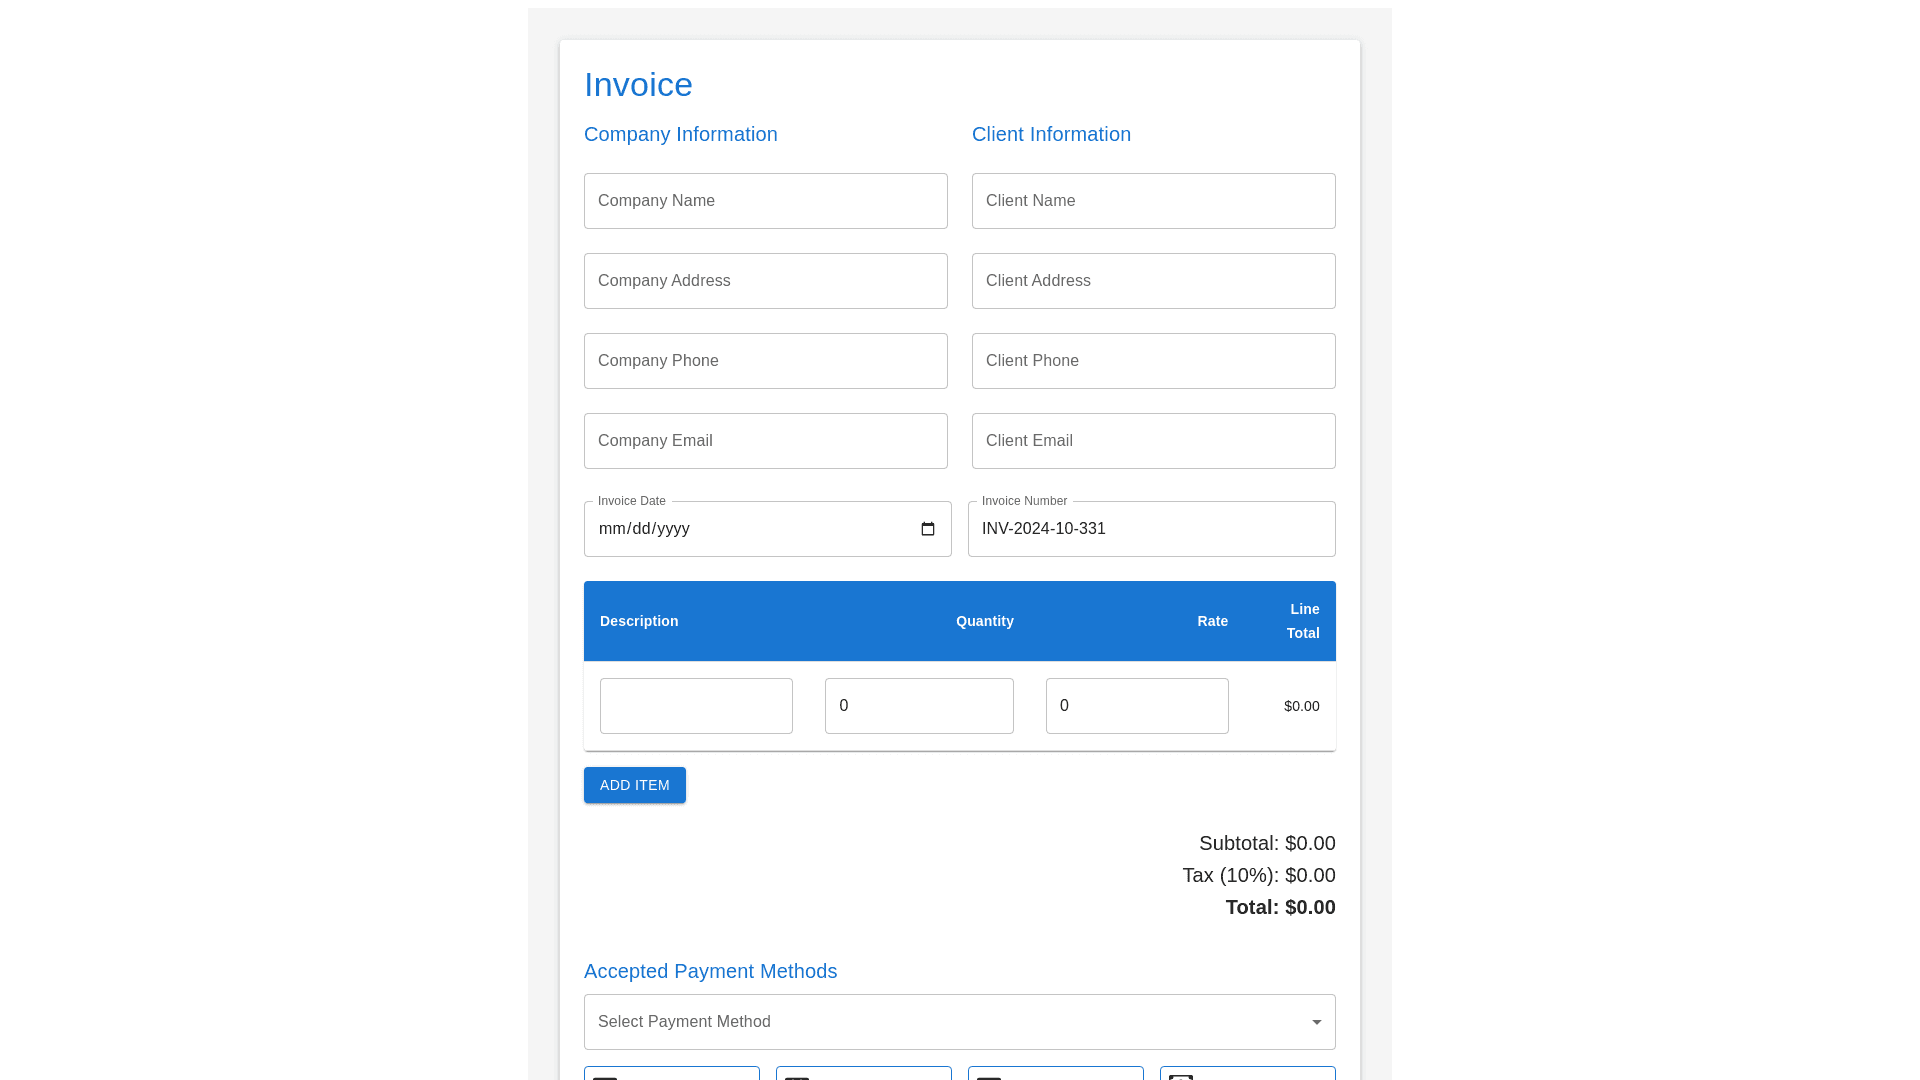This screenshot has height=1080, width=1920.
Task: Click the Rate input in the item row
Action: 1137,706
